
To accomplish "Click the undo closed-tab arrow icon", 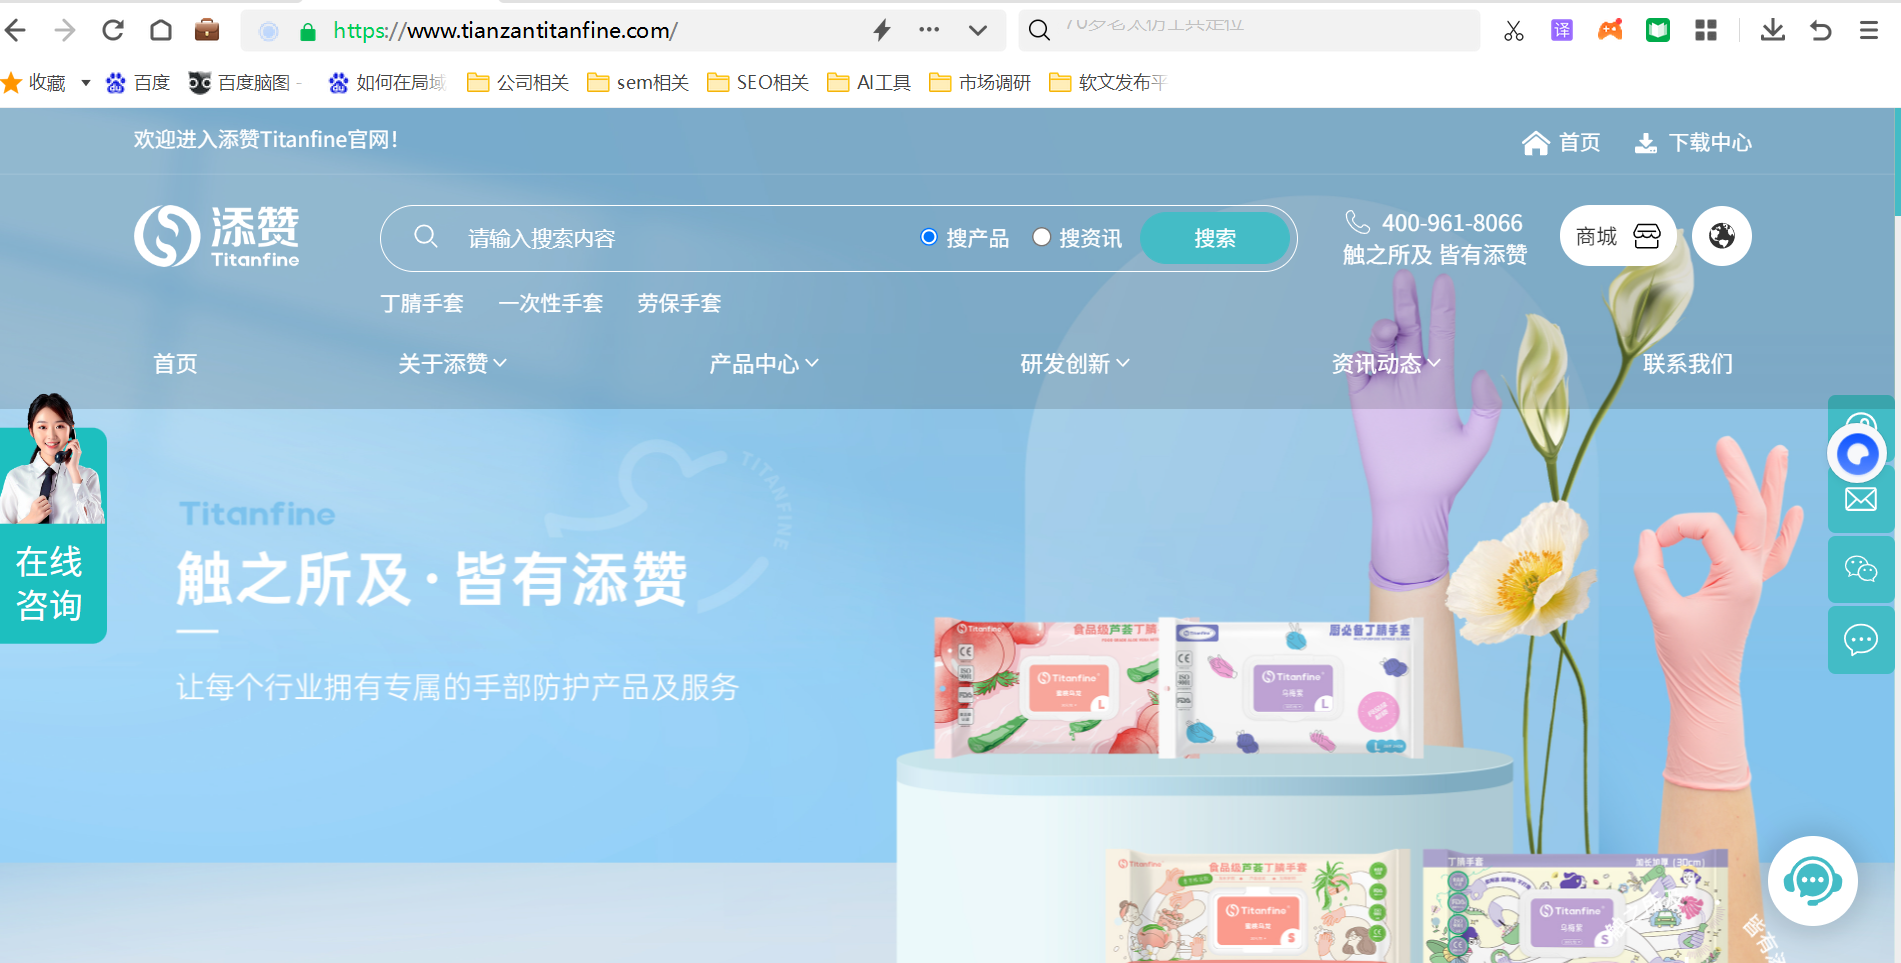I will tap(1821, 31).
